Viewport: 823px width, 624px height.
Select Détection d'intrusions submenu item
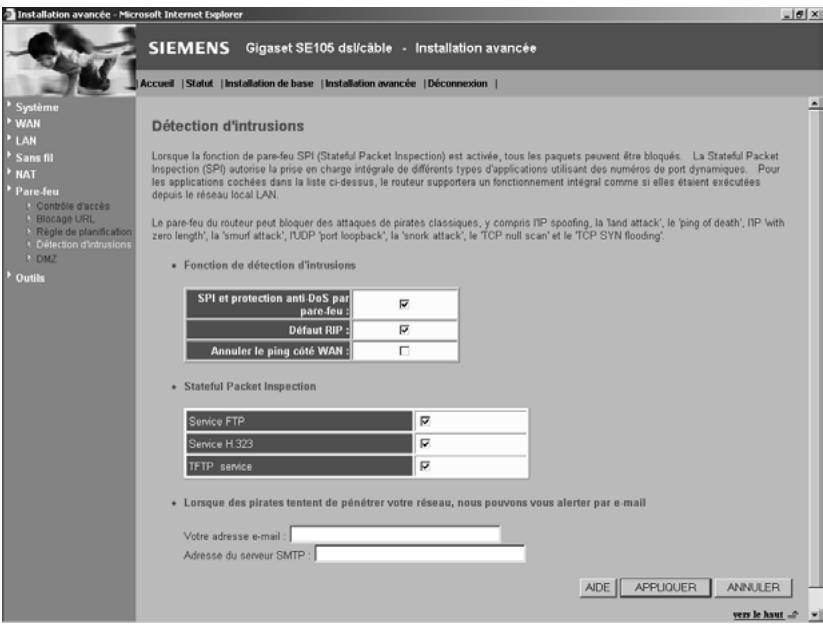[x=83, y=245]
